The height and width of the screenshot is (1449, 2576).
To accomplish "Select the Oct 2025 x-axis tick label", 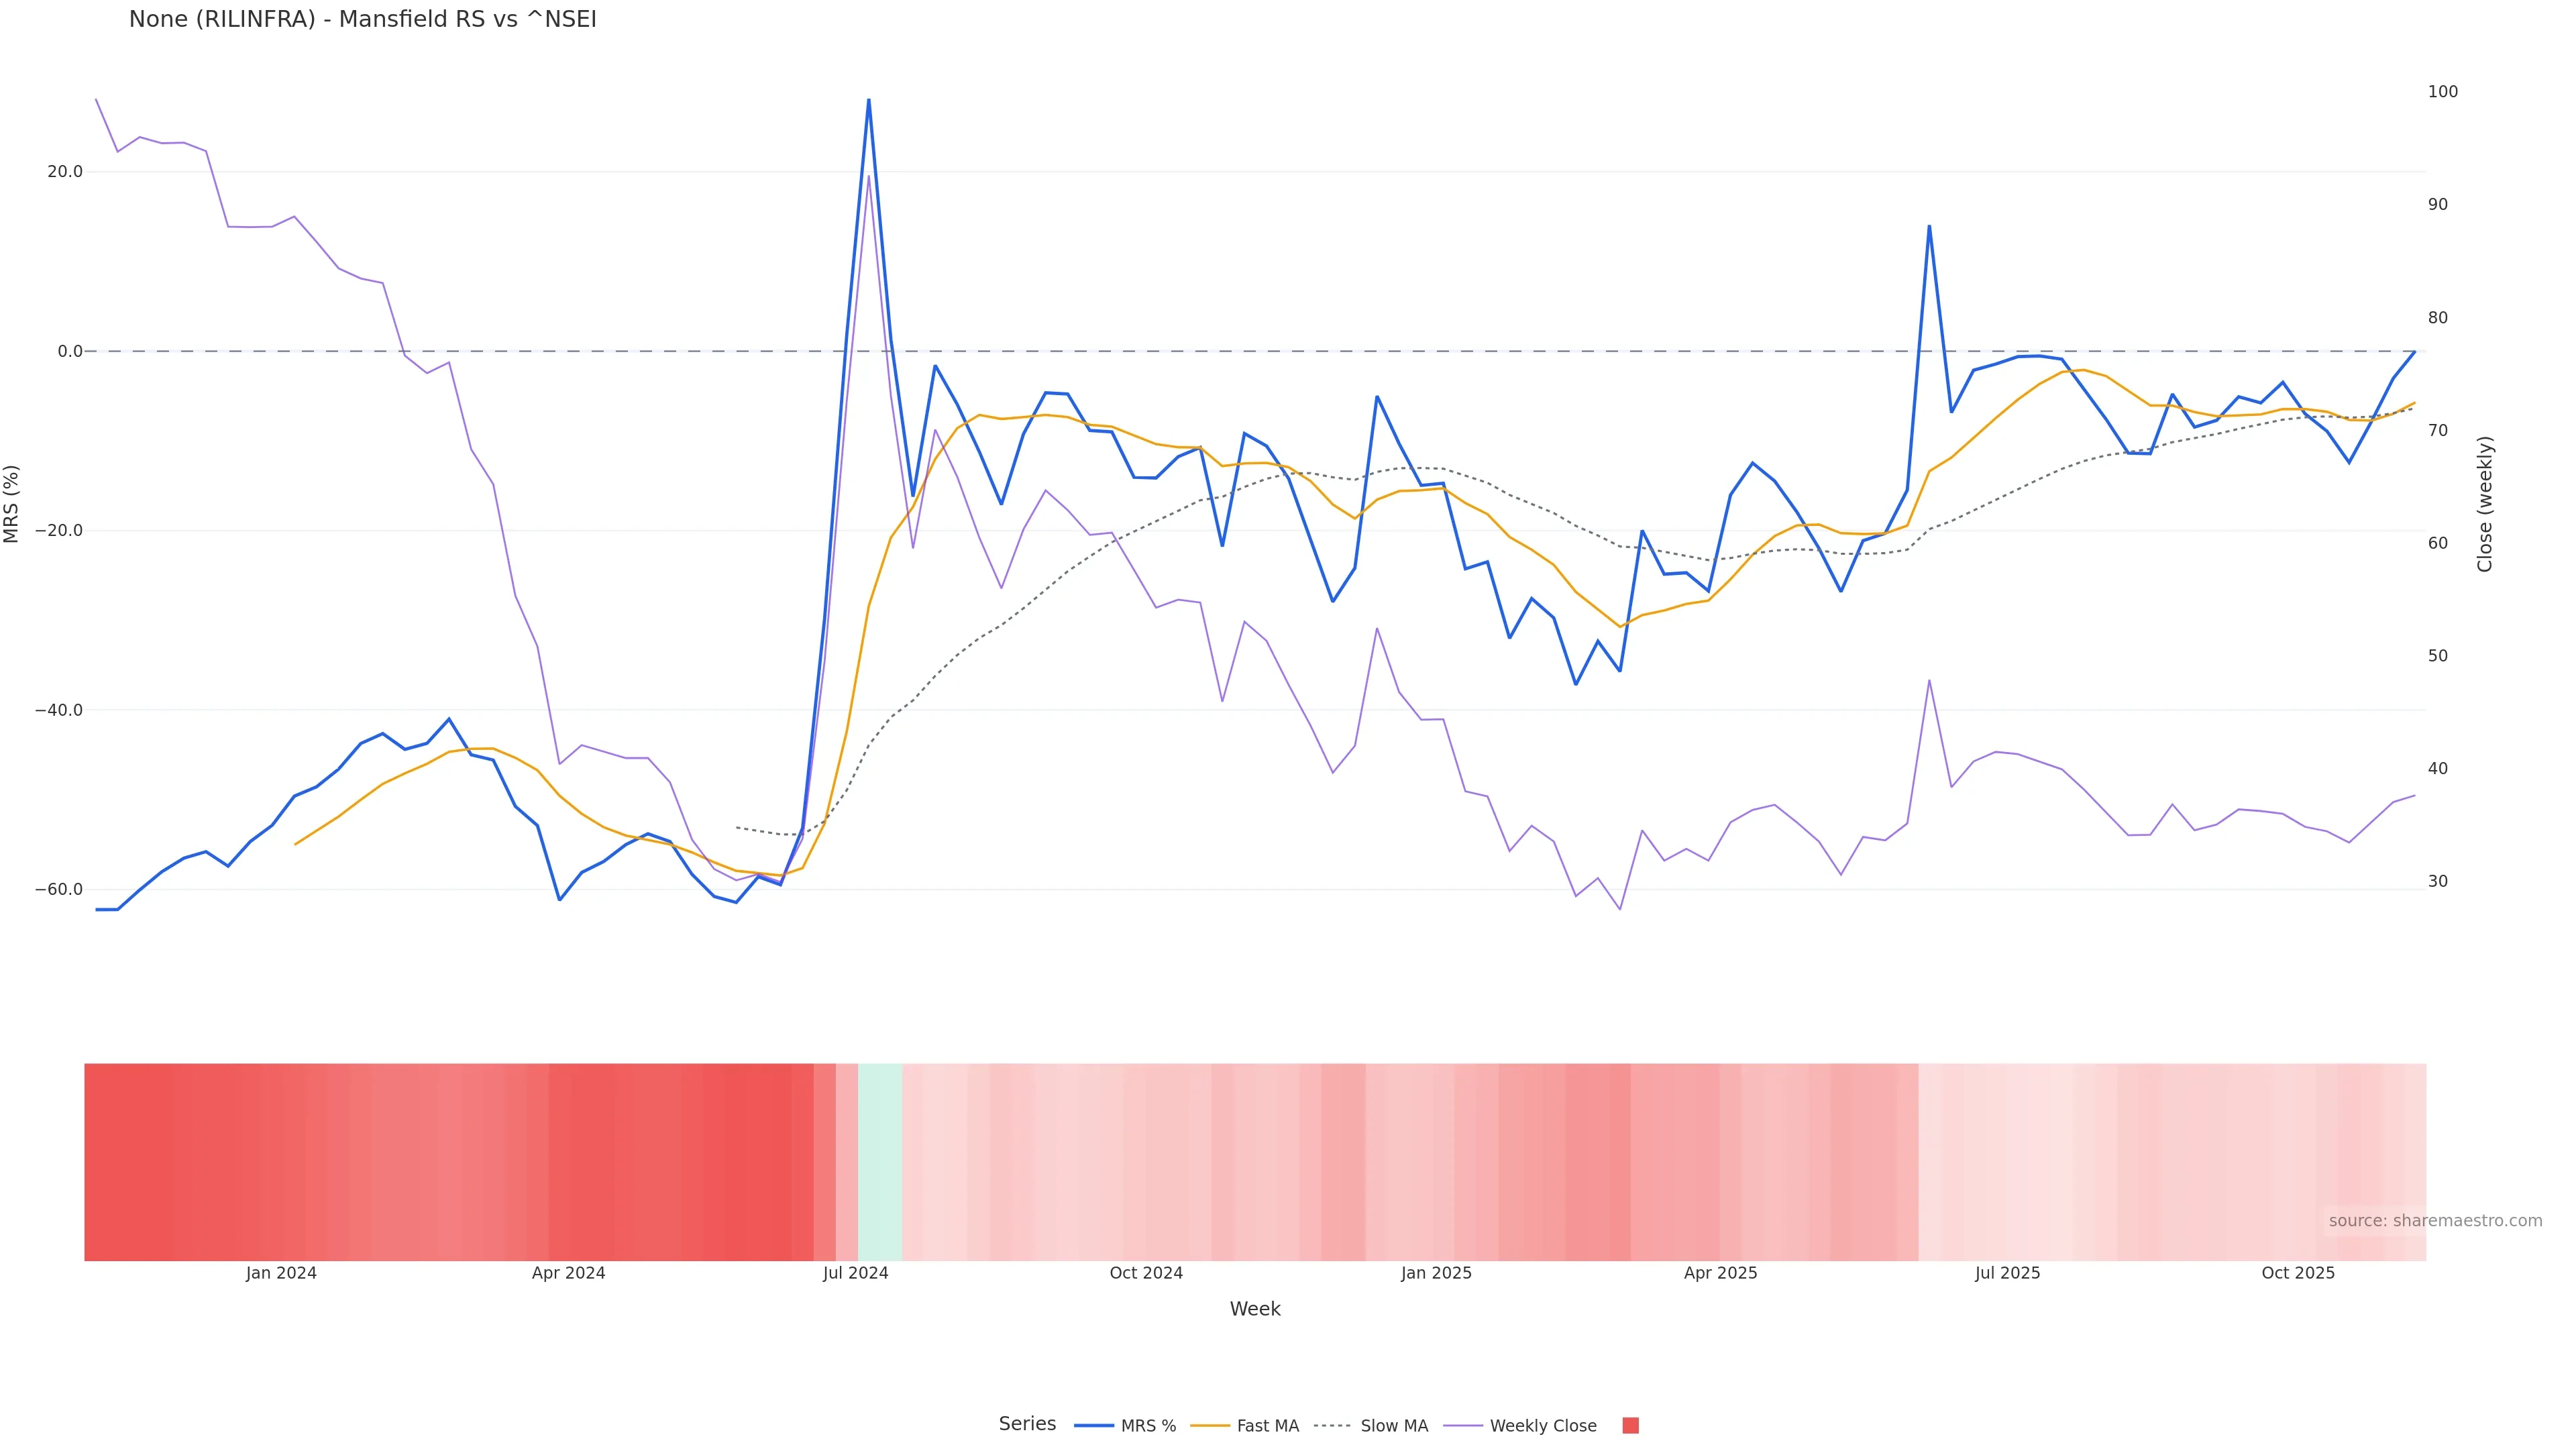I will click(2298, 1273).
